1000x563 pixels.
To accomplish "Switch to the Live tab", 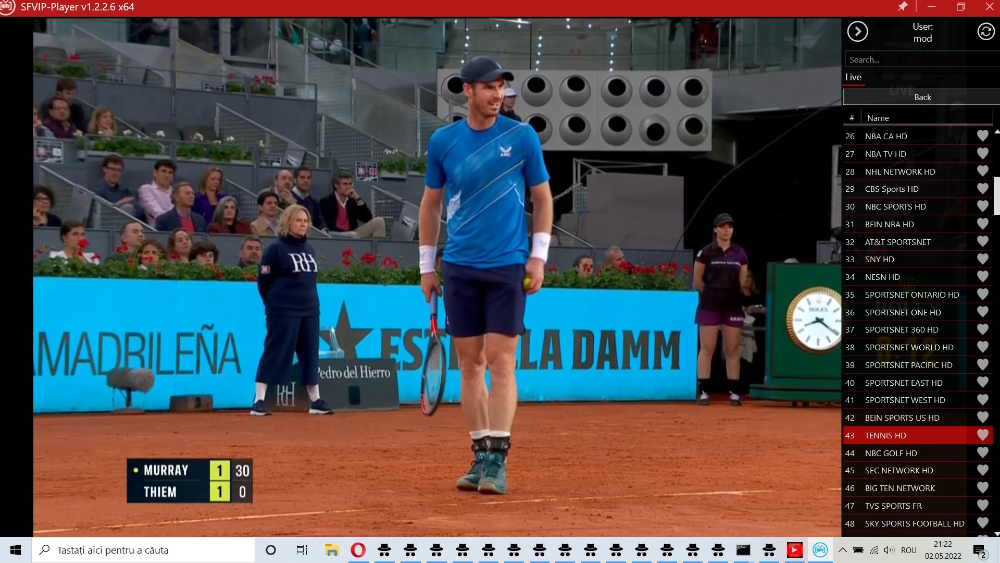I will (x=853, y=77).
